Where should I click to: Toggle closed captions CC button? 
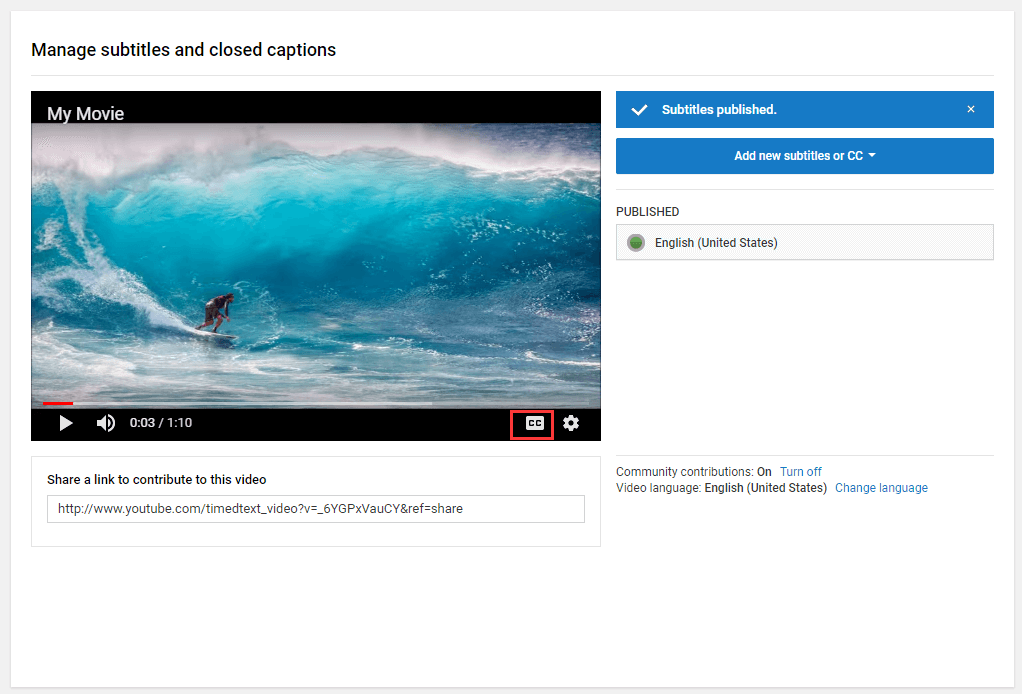(534, 424)
